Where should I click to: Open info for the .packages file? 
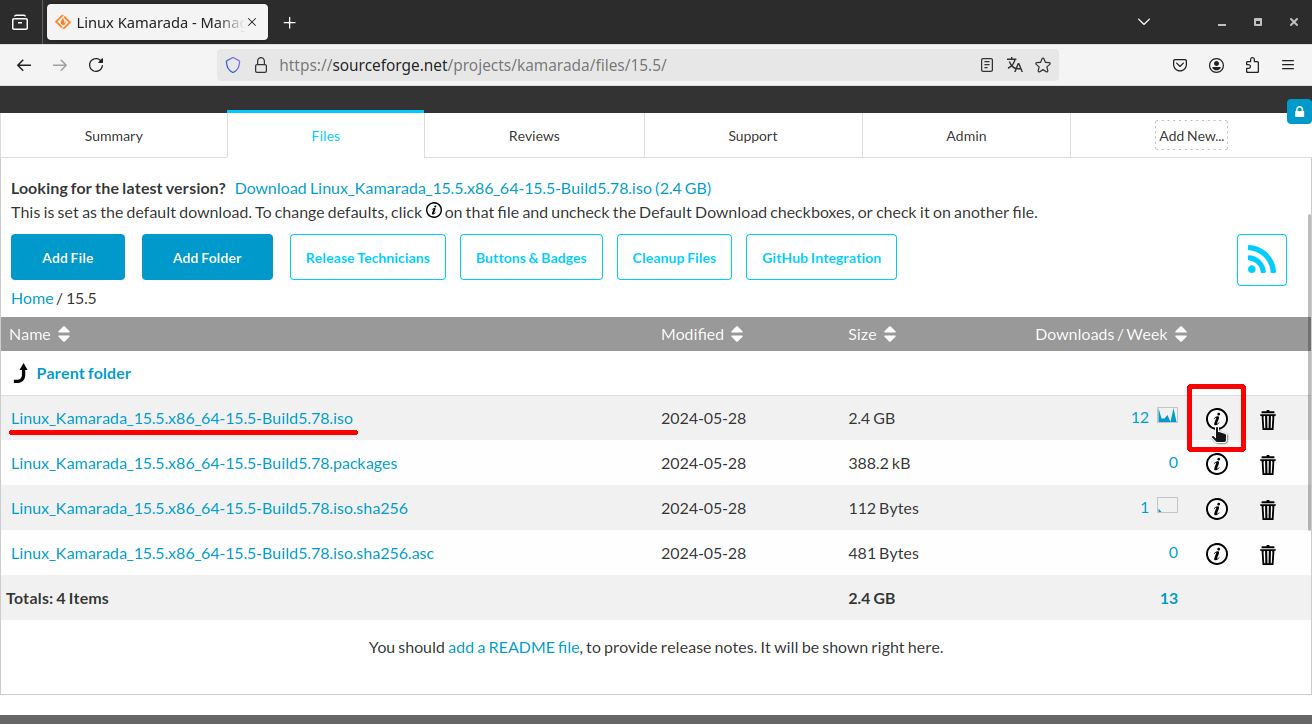click(x=1216, y=464)
